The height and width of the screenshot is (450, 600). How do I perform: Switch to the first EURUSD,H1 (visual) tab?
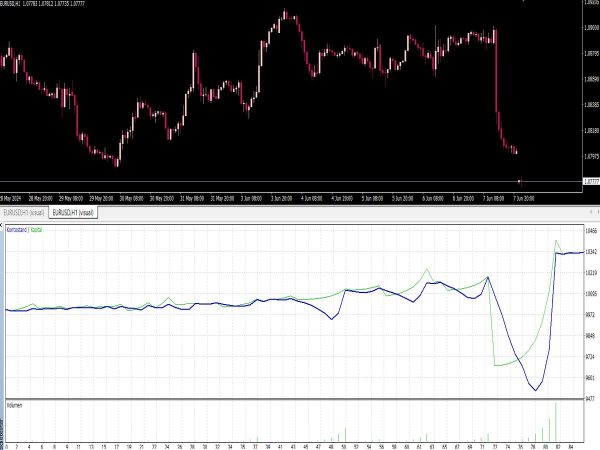point(24,213)
